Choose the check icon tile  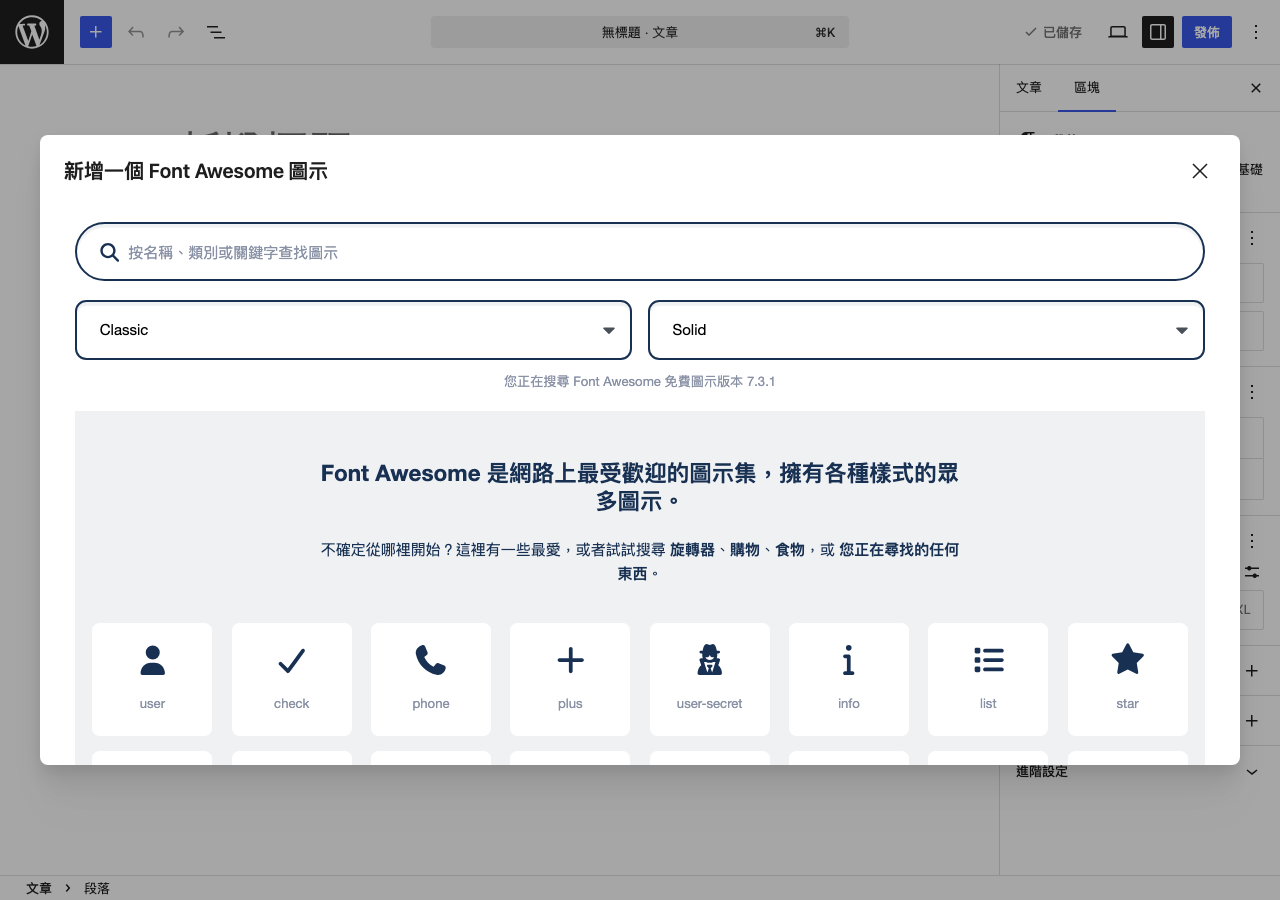[291, 679]
